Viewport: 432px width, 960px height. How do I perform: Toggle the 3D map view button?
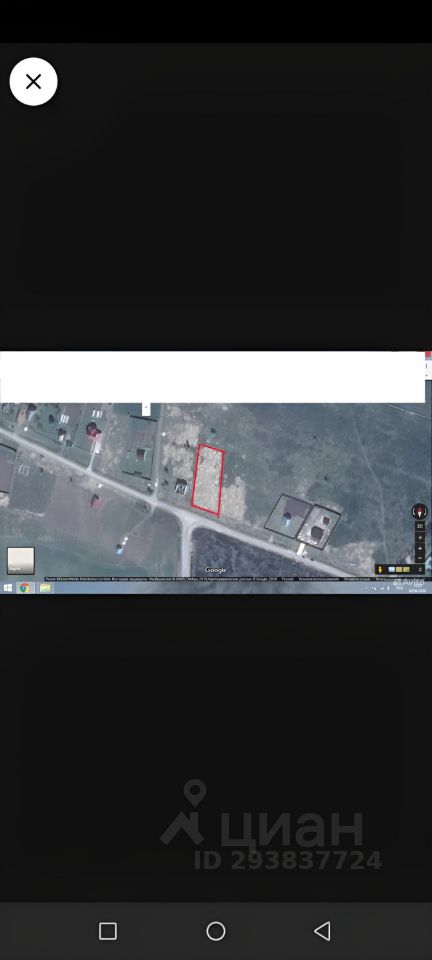420,526
